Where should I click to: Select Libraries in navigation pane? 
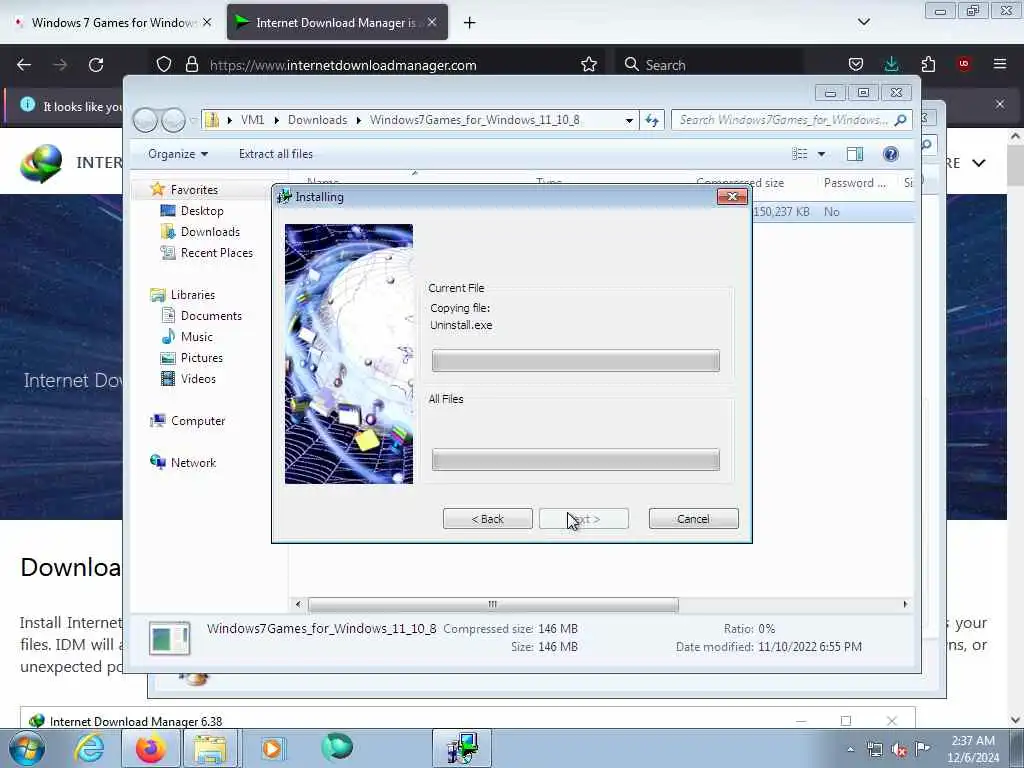(x=193, y=295)
